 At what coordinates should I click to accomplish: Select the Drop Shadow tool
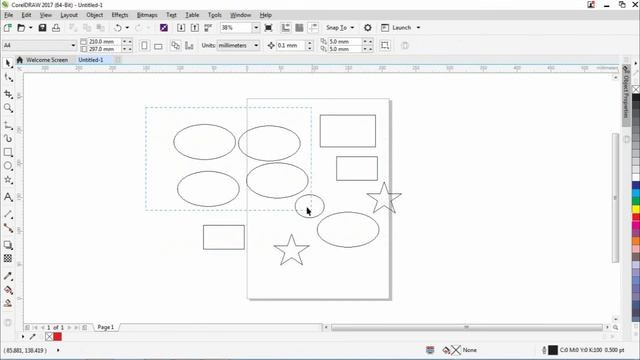(8, 245)
